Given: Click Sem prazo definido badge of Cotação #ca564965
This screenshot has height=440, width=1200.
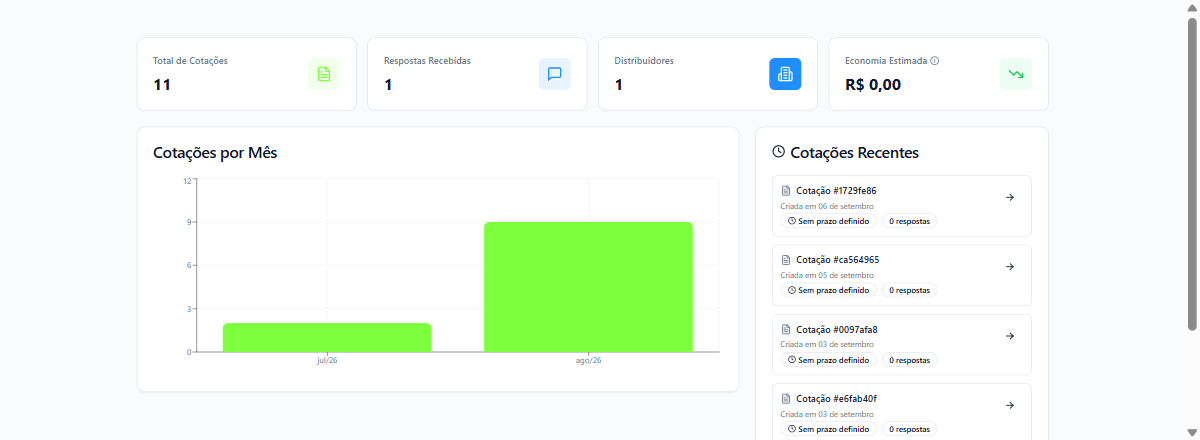Looking at the screenshot, I should (x=828, y=290).
